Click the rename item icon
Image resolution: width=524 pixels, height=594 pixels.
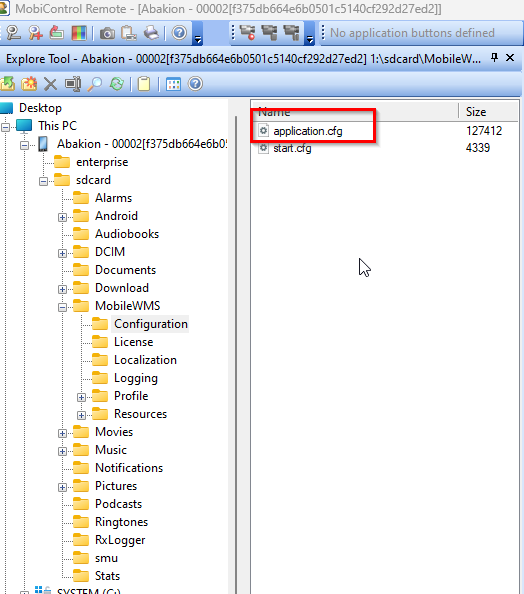(x=72, y=84)
